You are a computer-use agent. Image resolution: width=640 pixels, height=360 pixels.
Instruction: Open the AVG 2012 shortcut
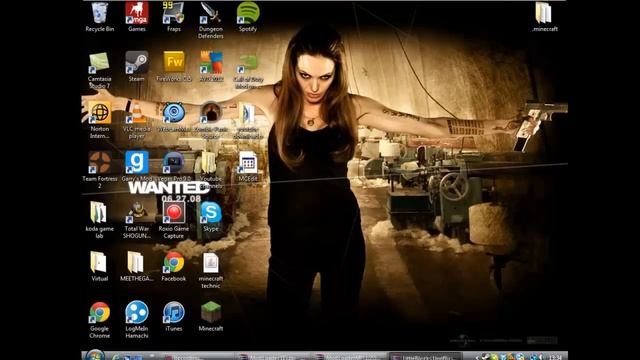pos(211,63)
